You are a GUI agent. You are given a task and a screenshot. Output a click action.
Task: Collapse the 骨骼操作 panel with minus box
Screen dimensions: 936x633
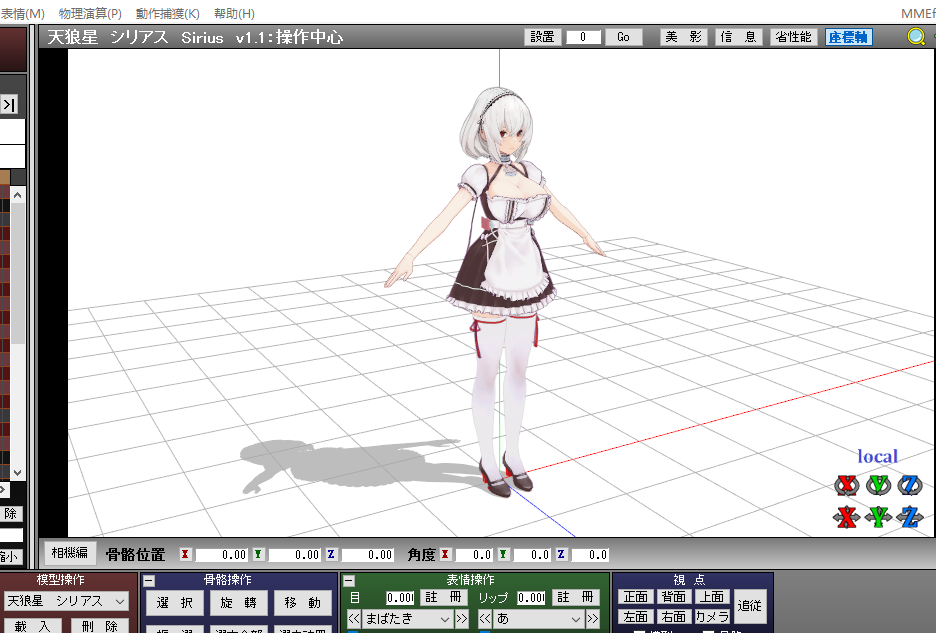pyautogui.click(x=149, y=580)
